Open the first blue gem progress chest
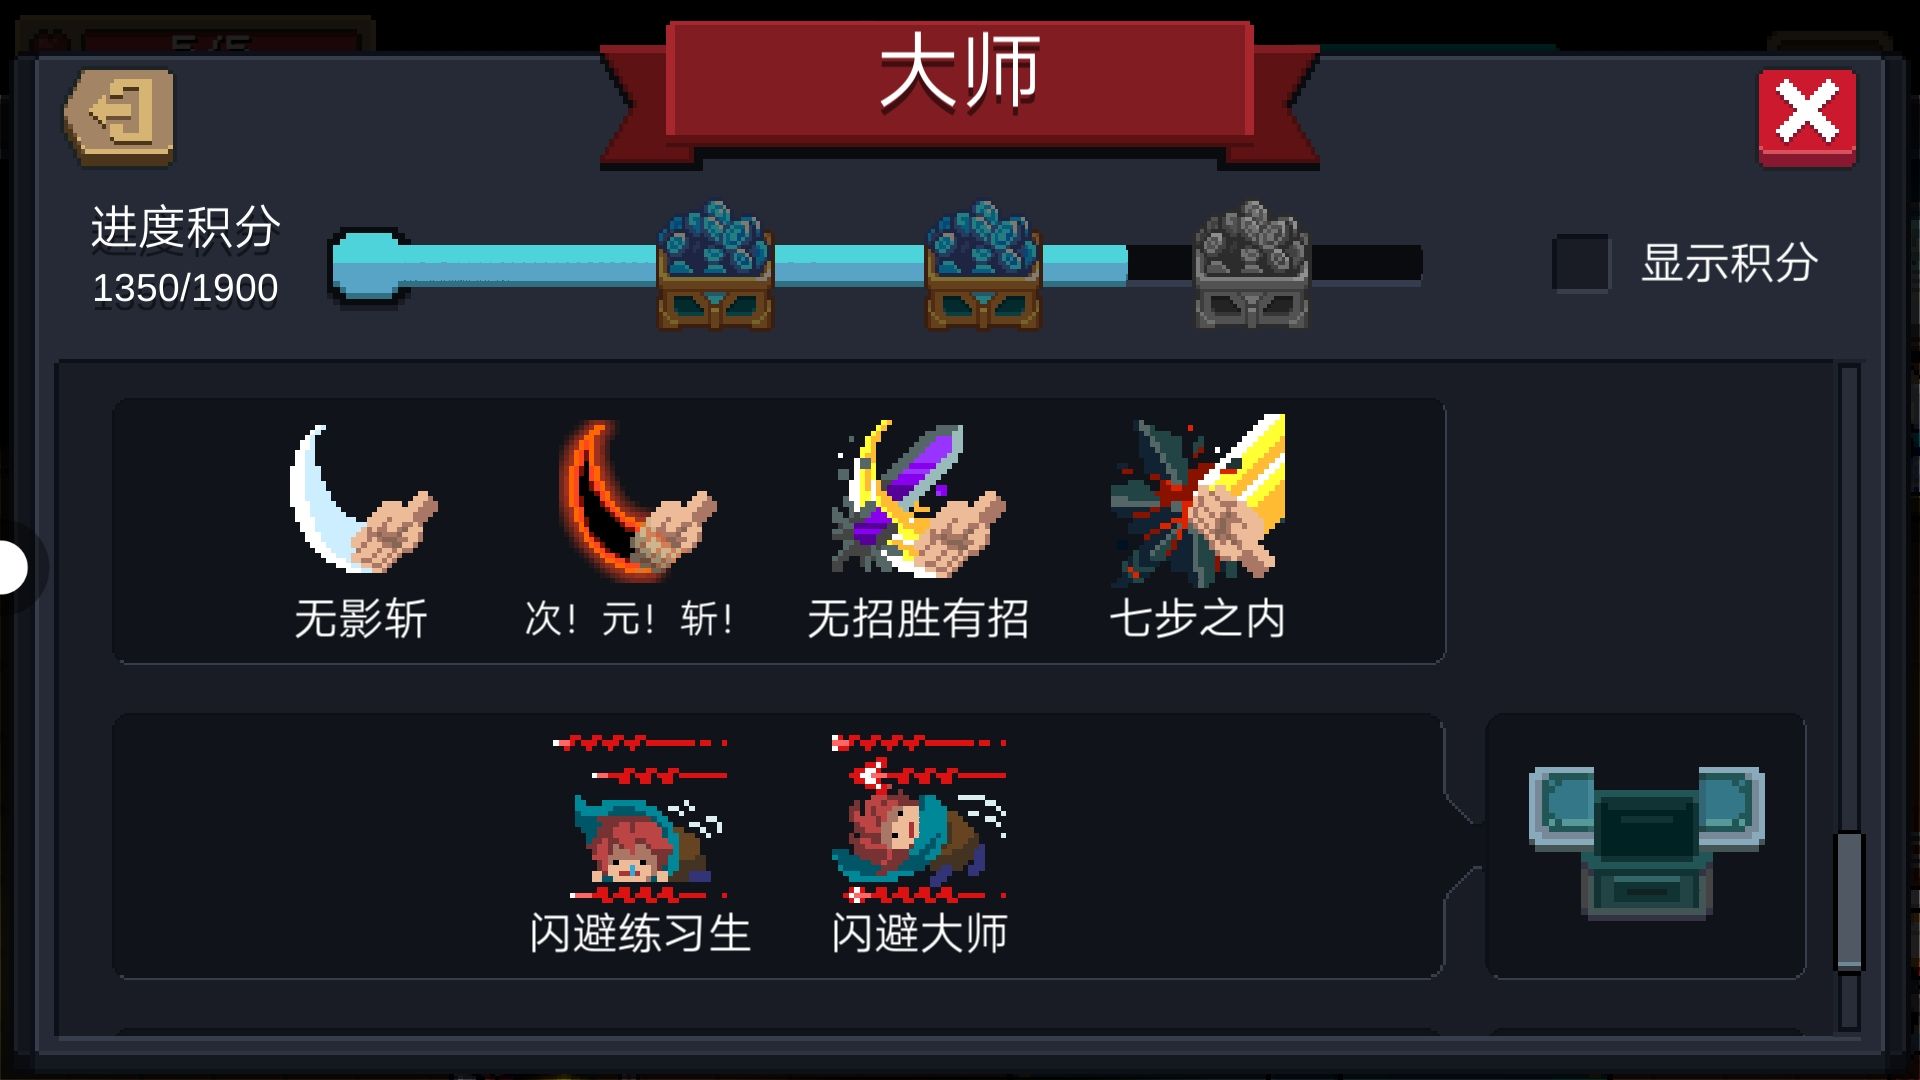This screenshot has width=1920, height=1080. (714, 265)
